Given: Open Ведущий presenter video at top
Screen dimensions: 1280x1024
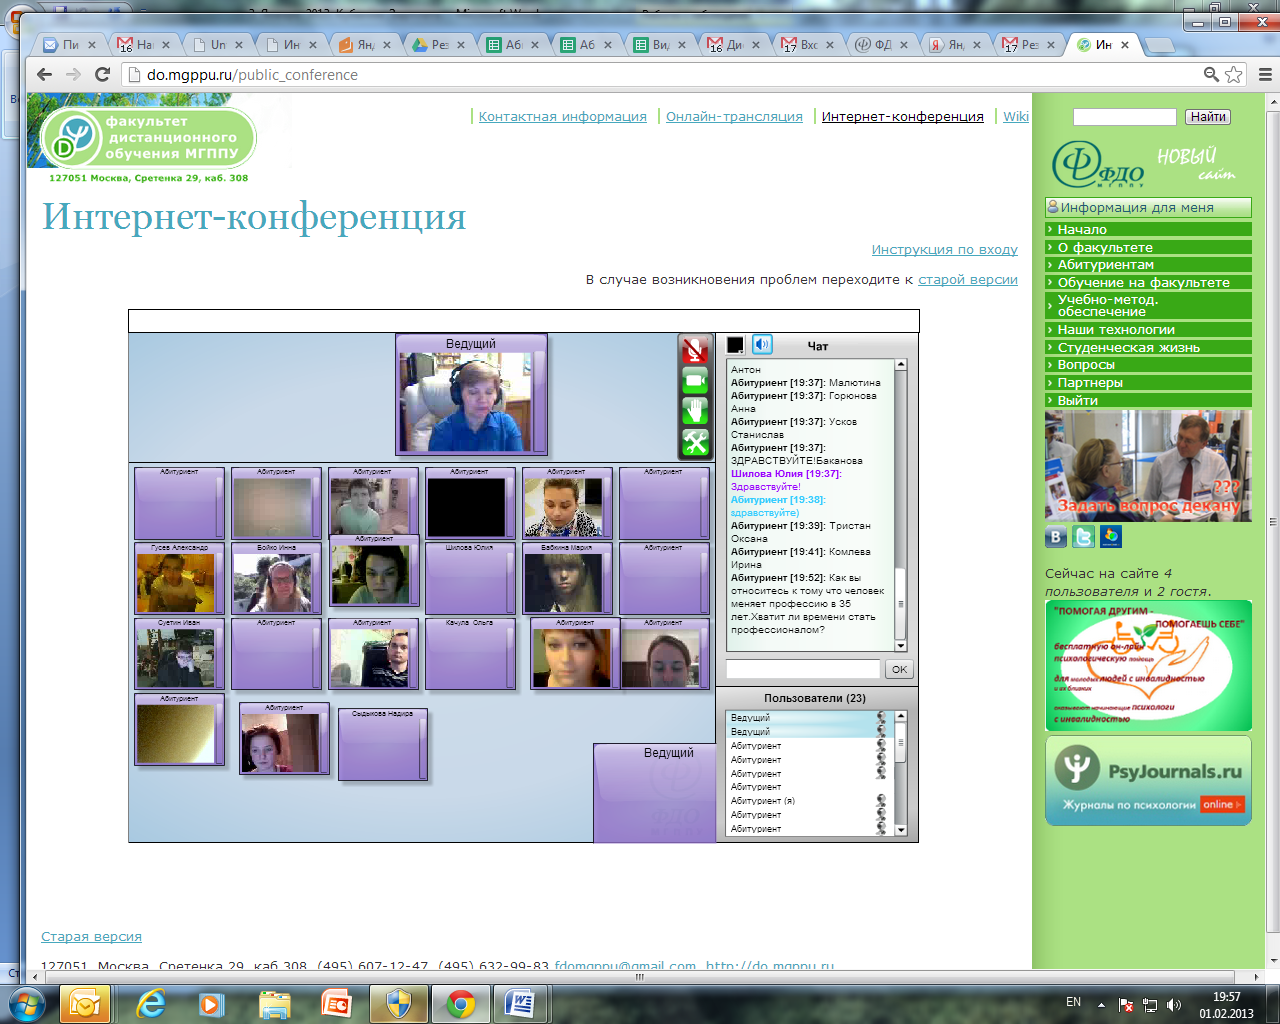Looking at the screenshot, I should pos(471,393).
